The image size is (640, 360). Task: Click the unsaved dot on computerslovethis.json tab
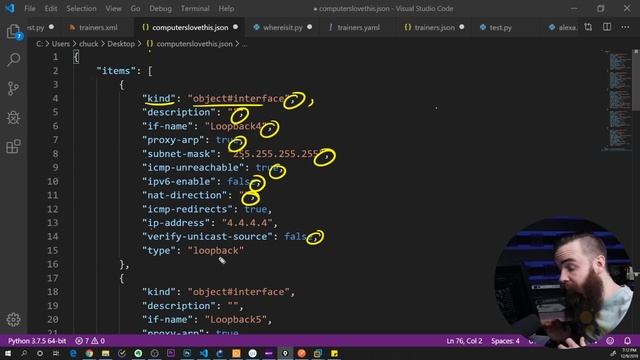(236, 27)
